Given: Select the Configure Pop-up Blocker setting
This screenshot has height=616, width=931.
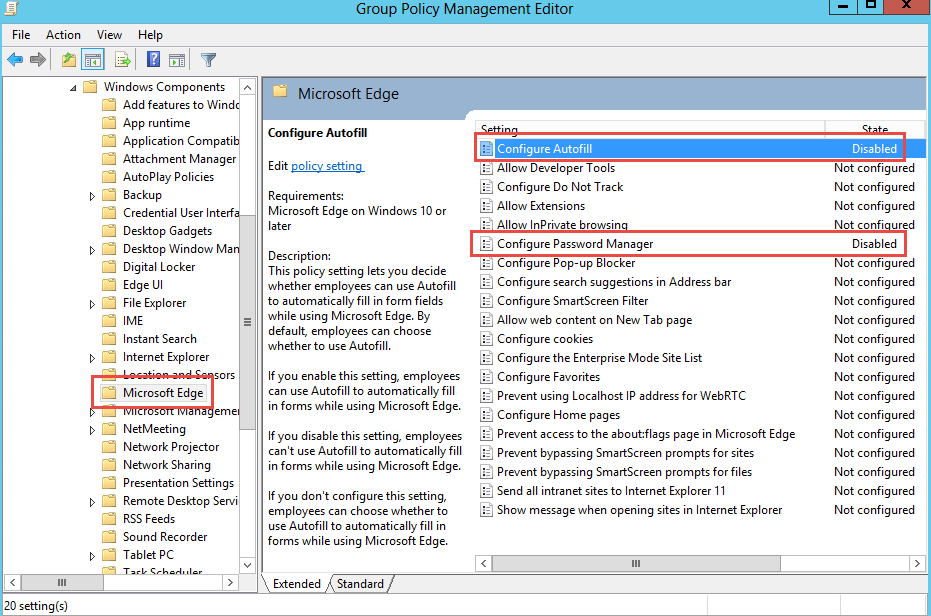Looking at the screenshot, I should coord(701,263).
